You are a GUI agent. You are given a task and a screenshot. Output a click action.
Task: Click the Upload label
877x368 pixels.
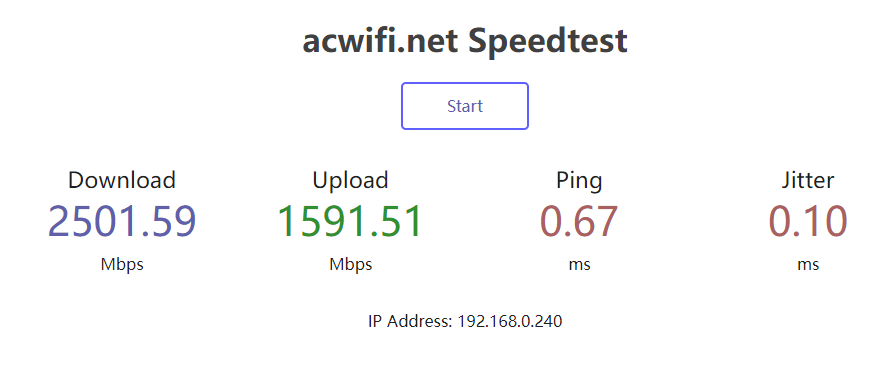tap(350, 180)
